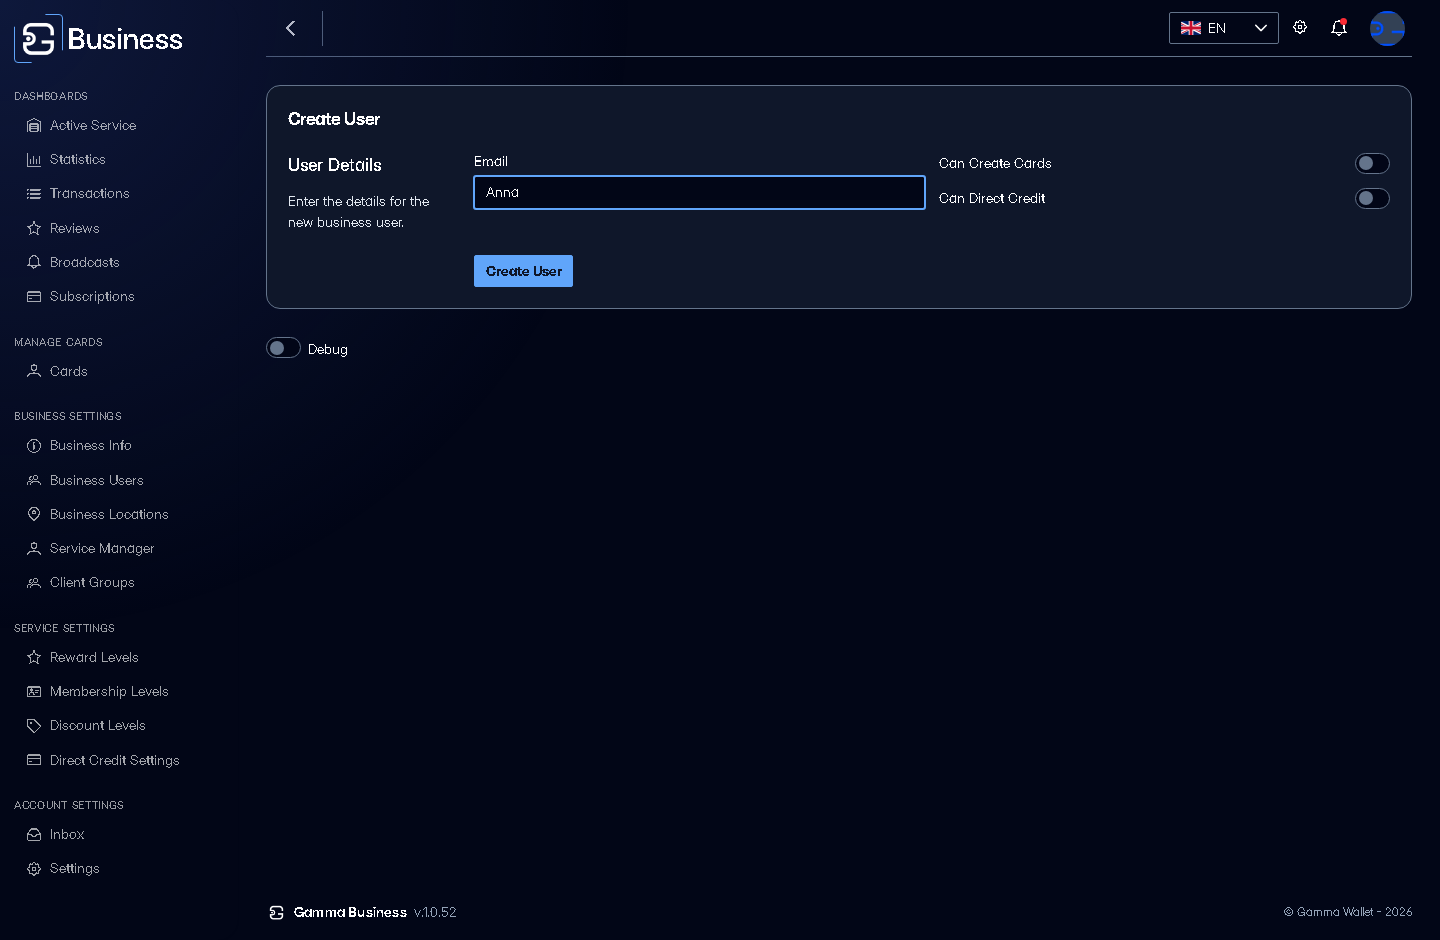Click the v.1.0.52 version text
This screenshot has height=940, width=1440.
click(435, 913)
